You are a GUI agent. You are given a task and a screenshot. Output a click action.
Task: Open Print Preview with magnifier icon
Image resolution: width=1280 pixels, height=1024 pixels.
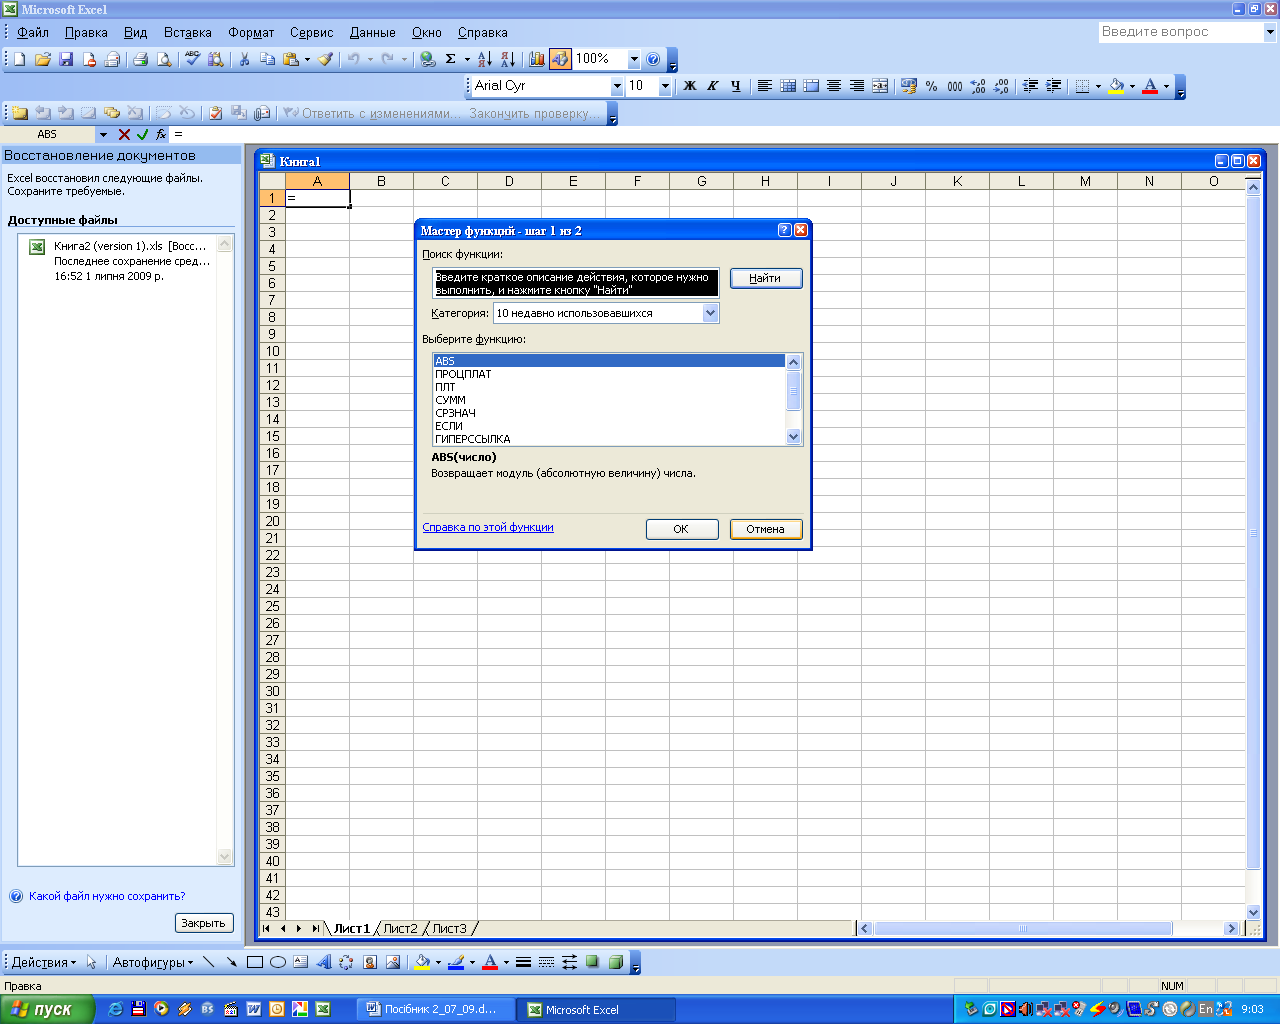click(x=164, y=59)
